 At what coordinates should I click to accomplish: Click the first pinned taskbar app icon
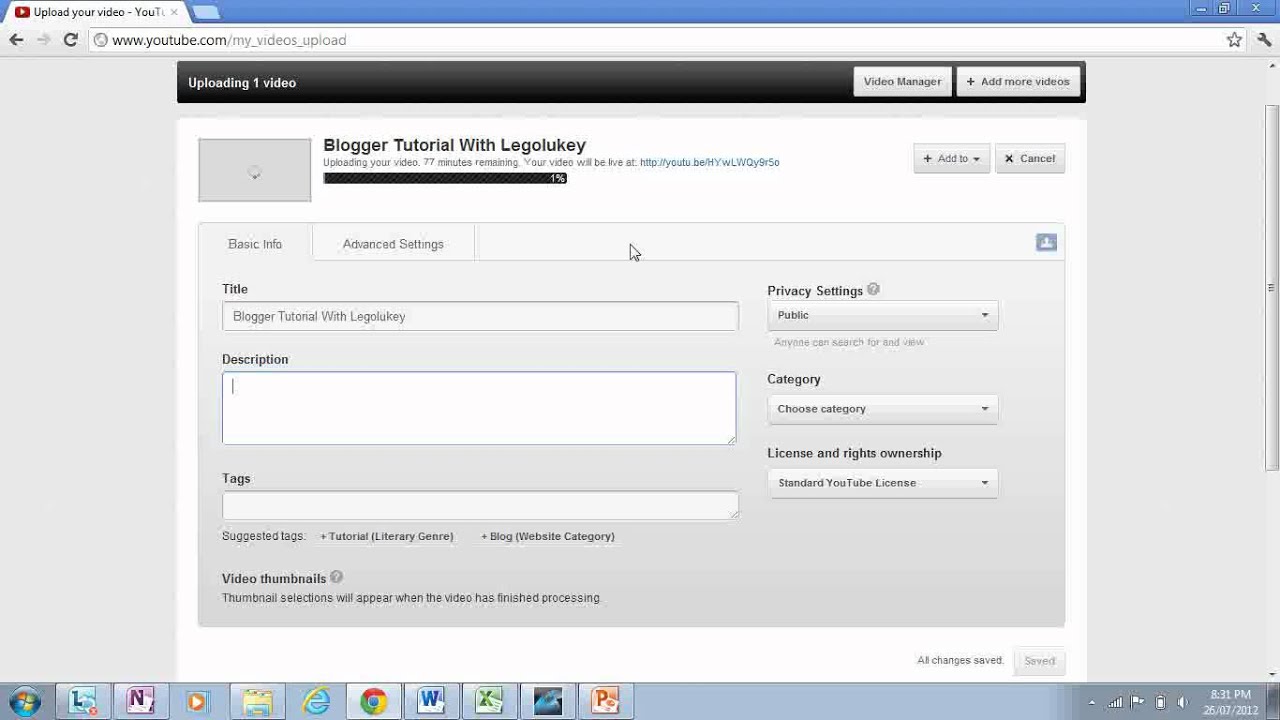click(x=82, y=701)
